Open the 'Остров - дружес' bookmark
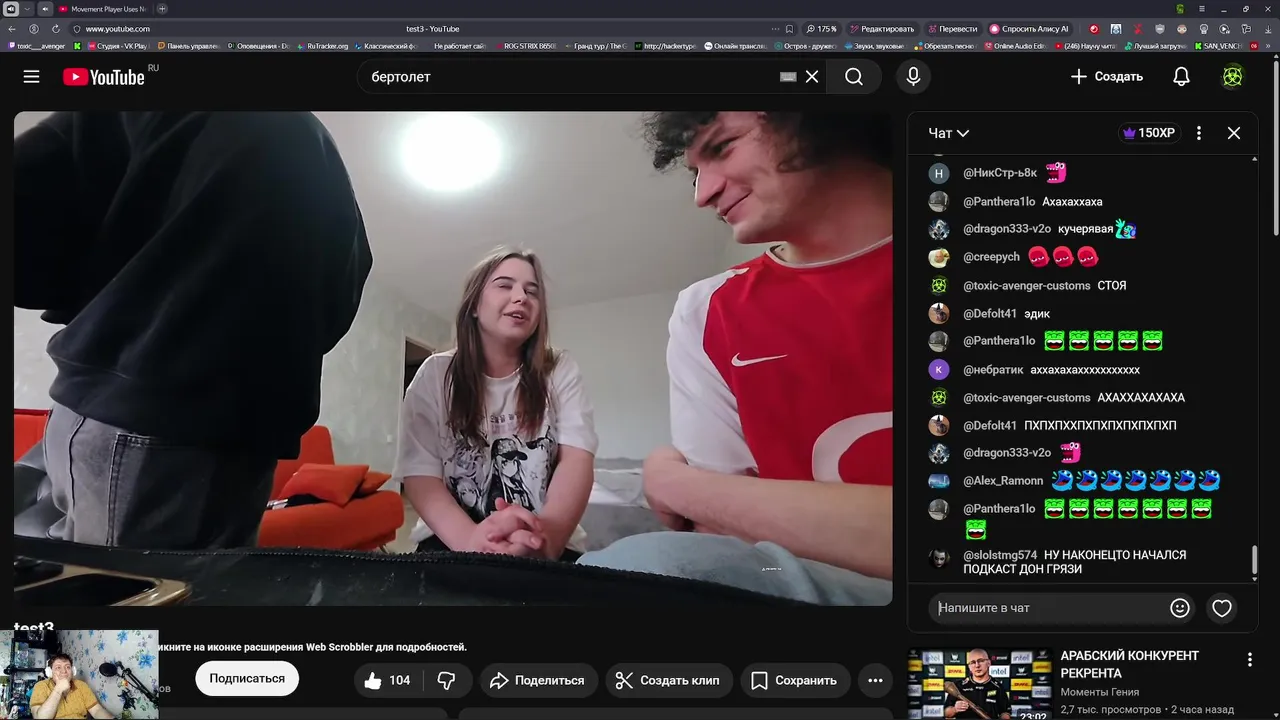The image size is (1280, 720). [805, 46]
